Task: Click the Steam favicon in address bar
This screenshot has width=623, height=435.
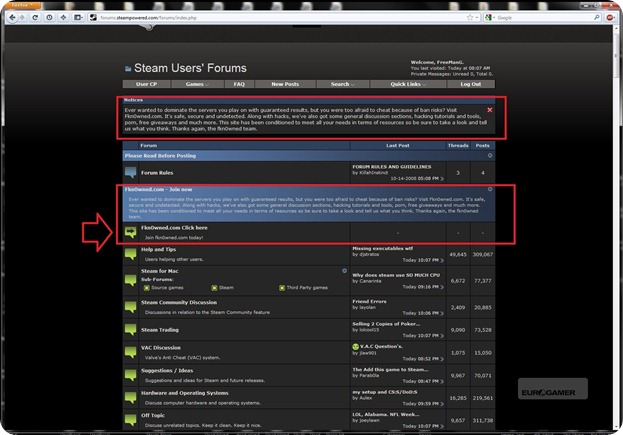Action: point(93,17)
